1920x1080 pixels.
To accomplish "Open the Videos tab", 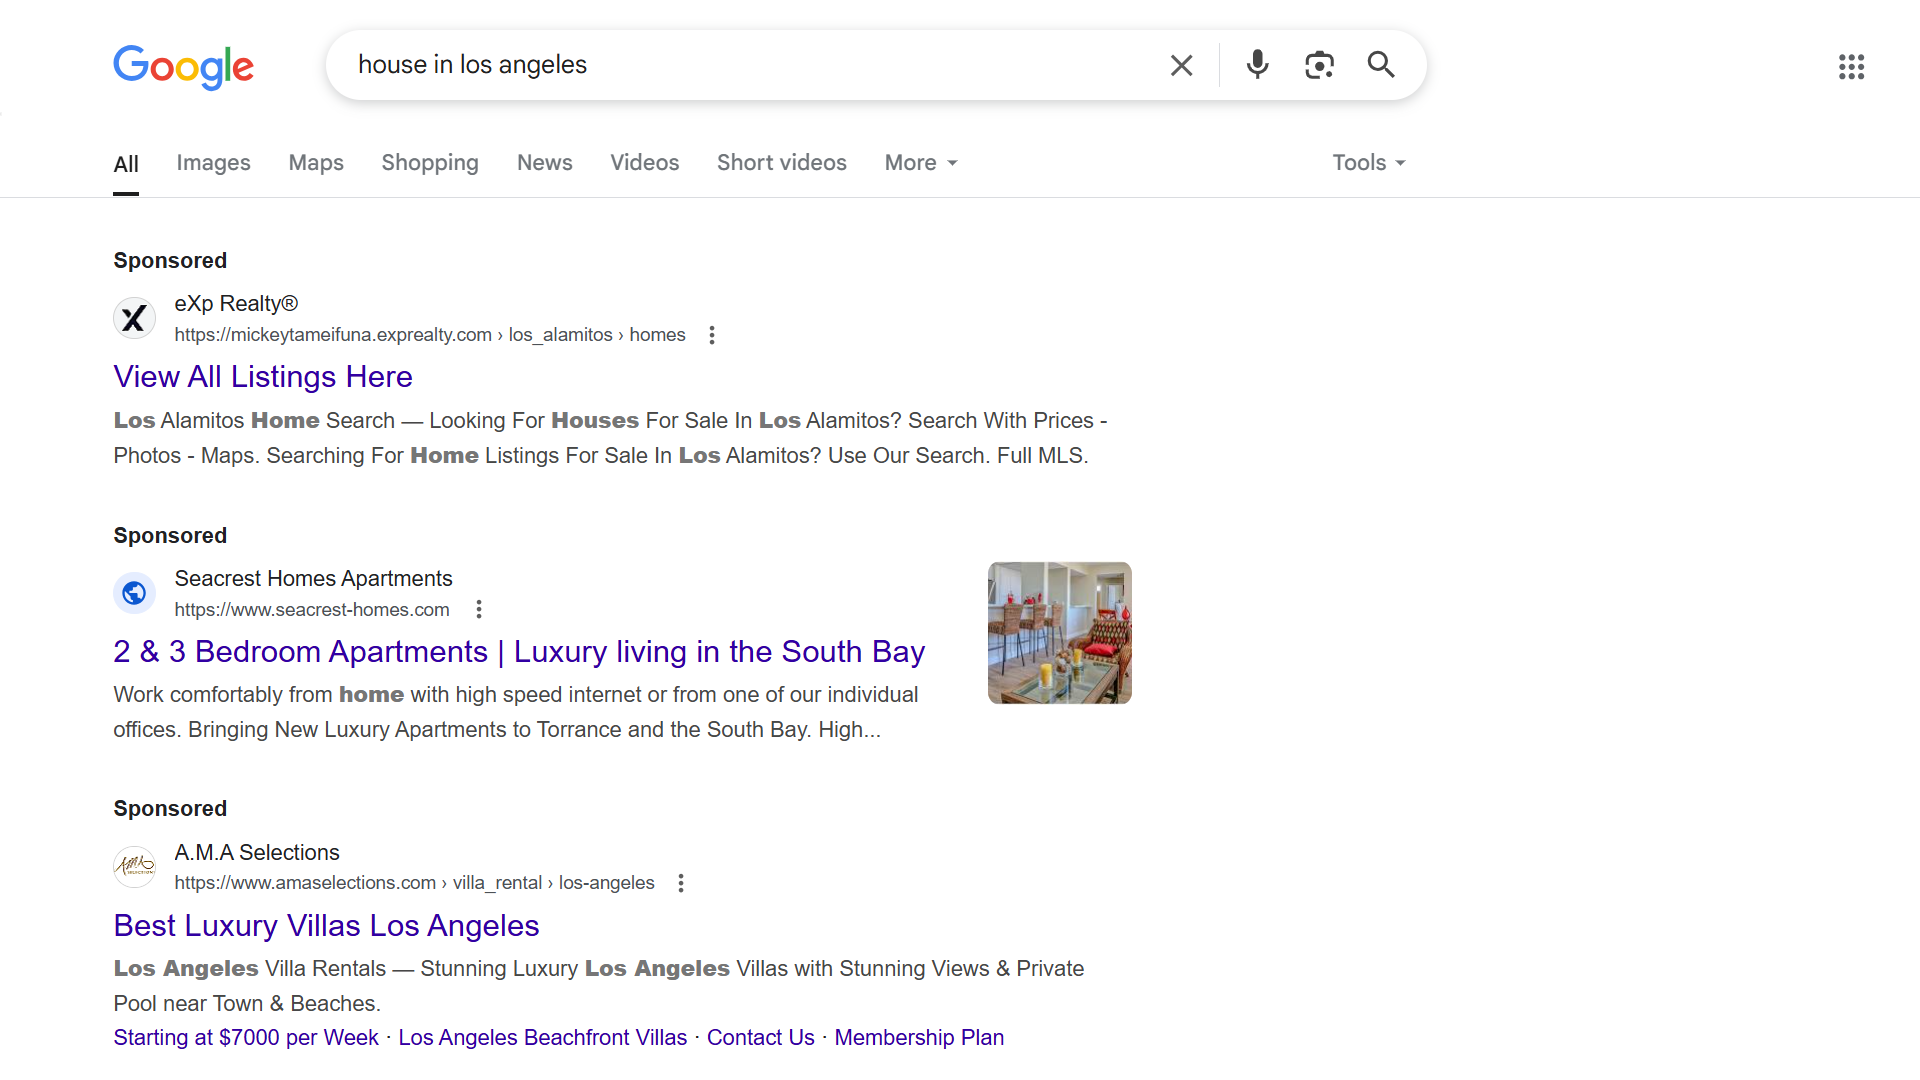I will 645,162.
